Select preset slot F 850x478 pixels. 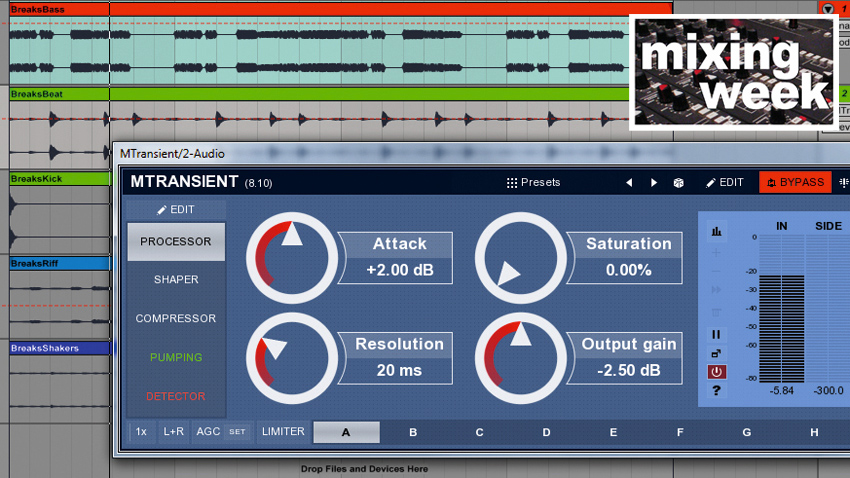680,432
